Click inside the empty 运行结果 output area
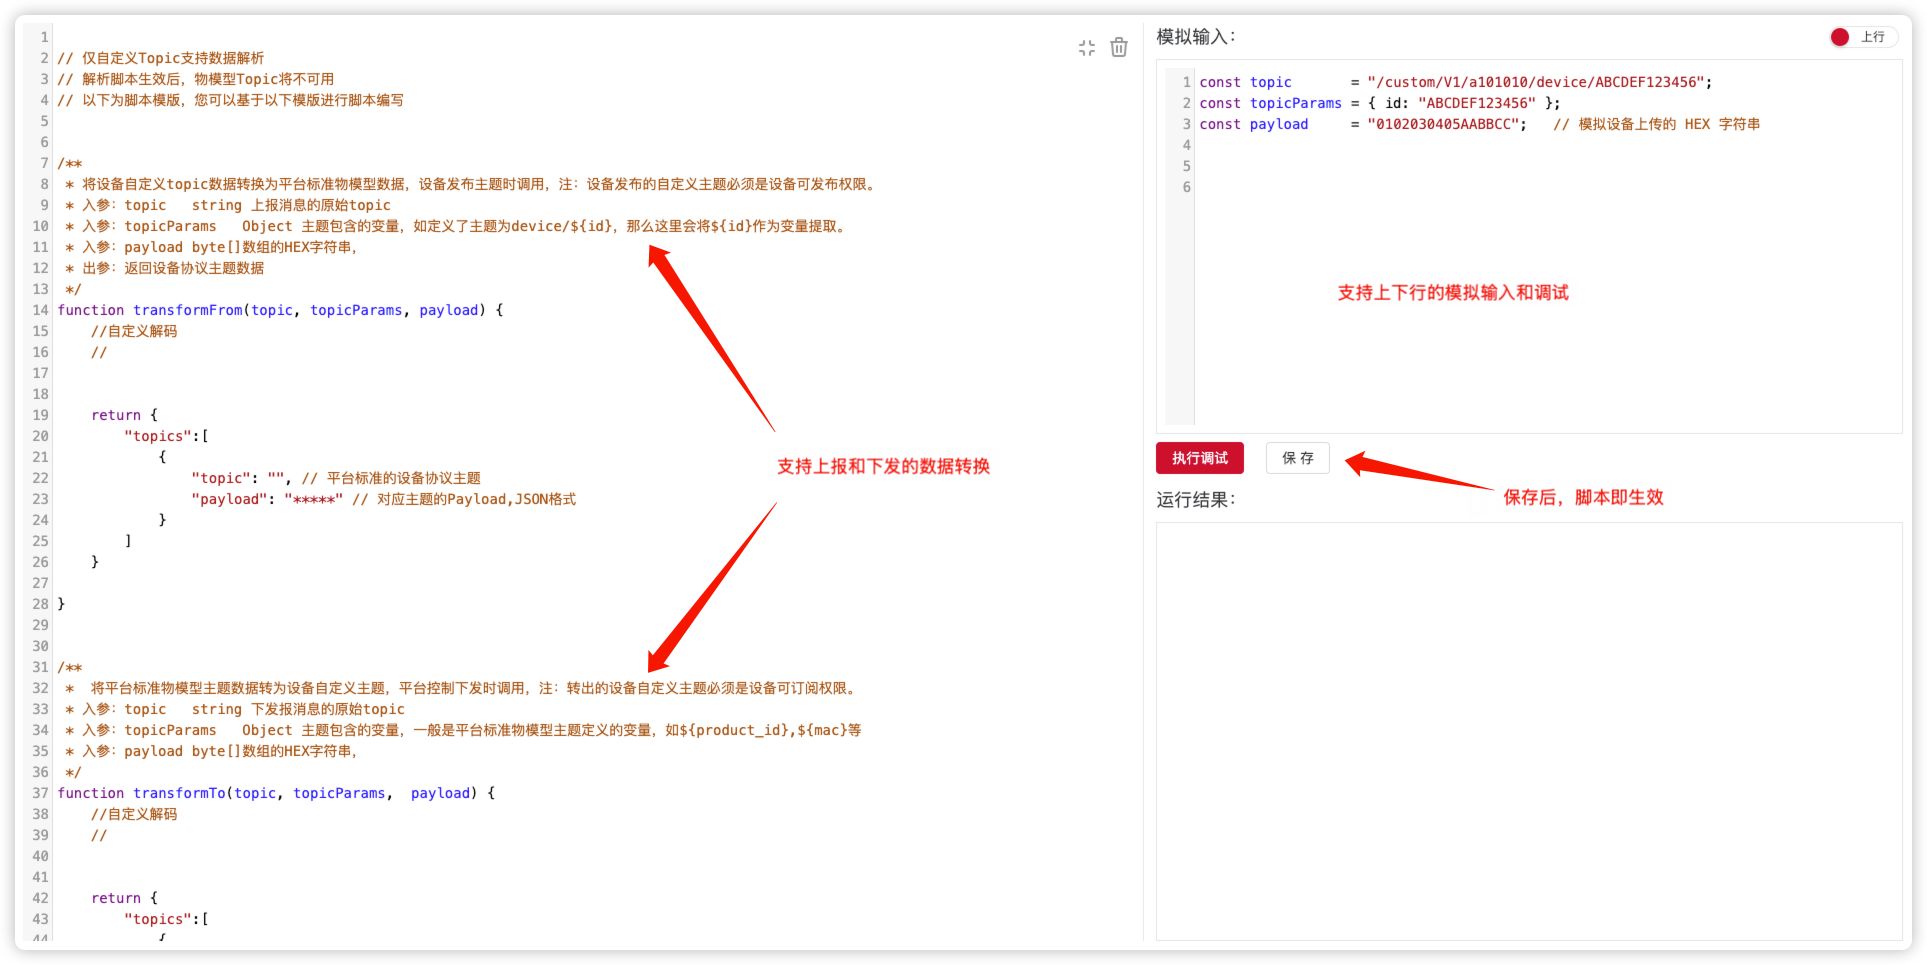The image size is (1927, 965). tap(1528, 730)
